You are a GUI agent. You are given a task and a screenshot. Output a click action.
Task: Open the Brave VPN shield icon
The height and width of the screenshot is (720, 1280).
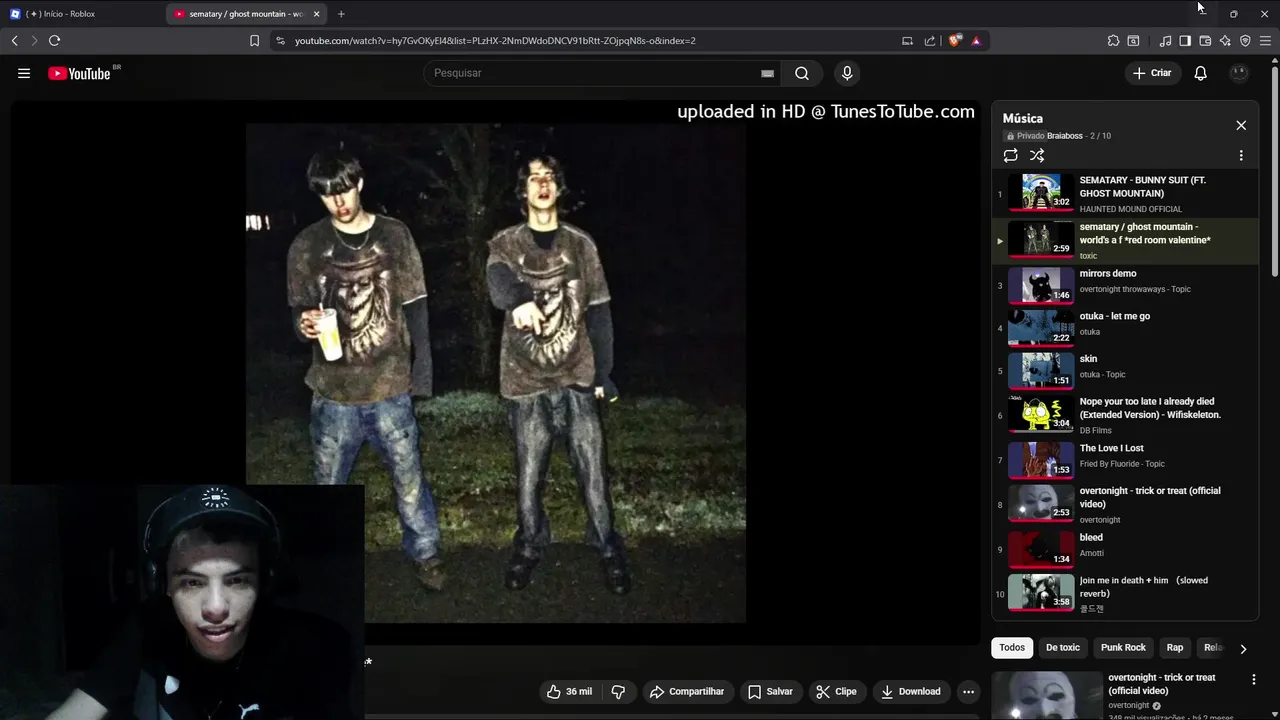click(1245, 41)
